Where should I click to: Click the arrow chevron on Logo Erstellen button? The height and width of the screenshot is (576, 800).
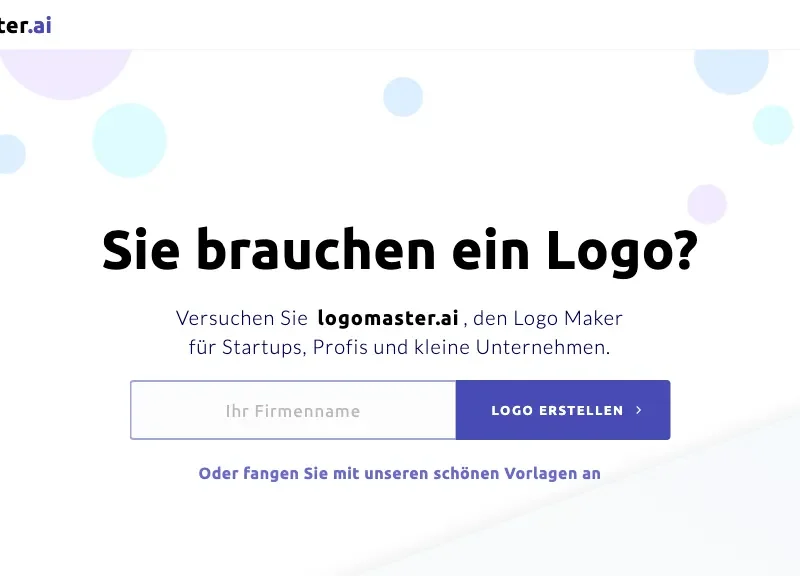point(638,410)
